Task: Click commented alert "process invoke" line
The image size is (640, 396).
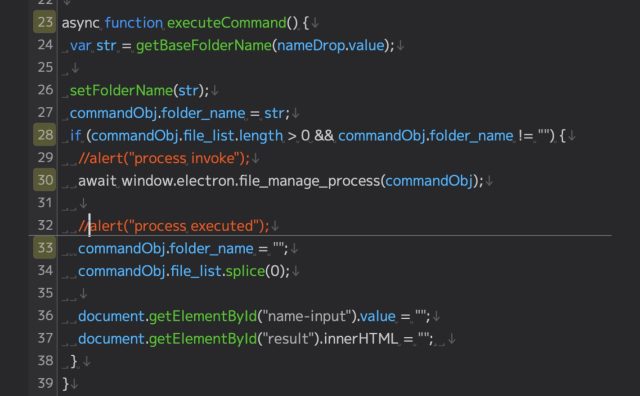Action: click(164, 158)
